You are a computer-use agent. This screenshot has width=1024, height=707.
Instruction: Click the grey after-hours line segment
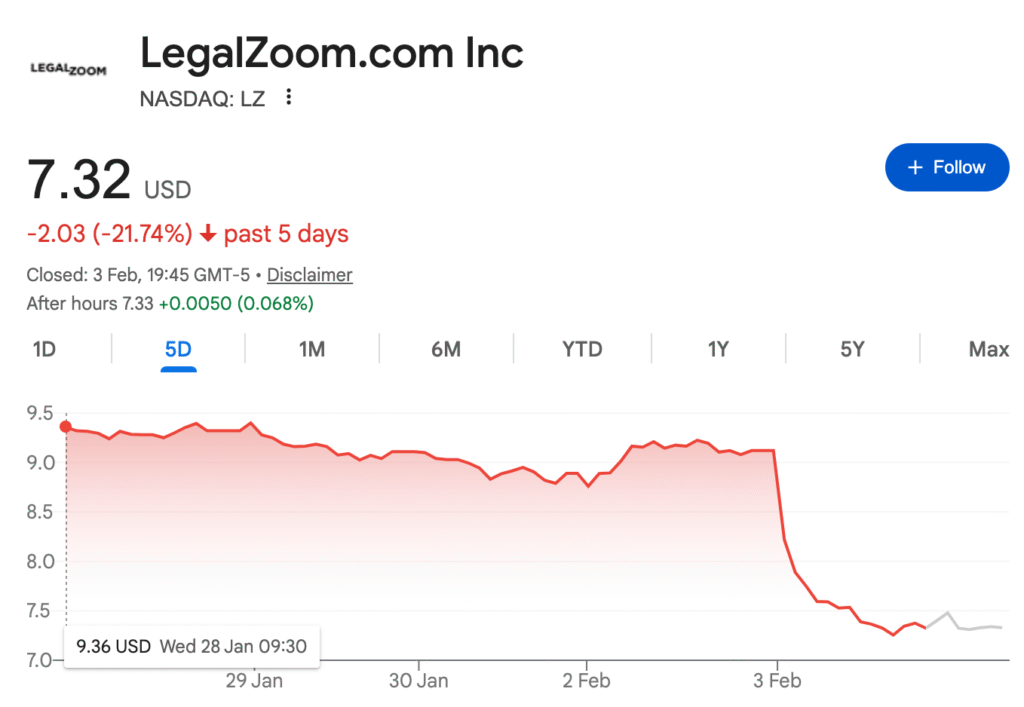966,627
